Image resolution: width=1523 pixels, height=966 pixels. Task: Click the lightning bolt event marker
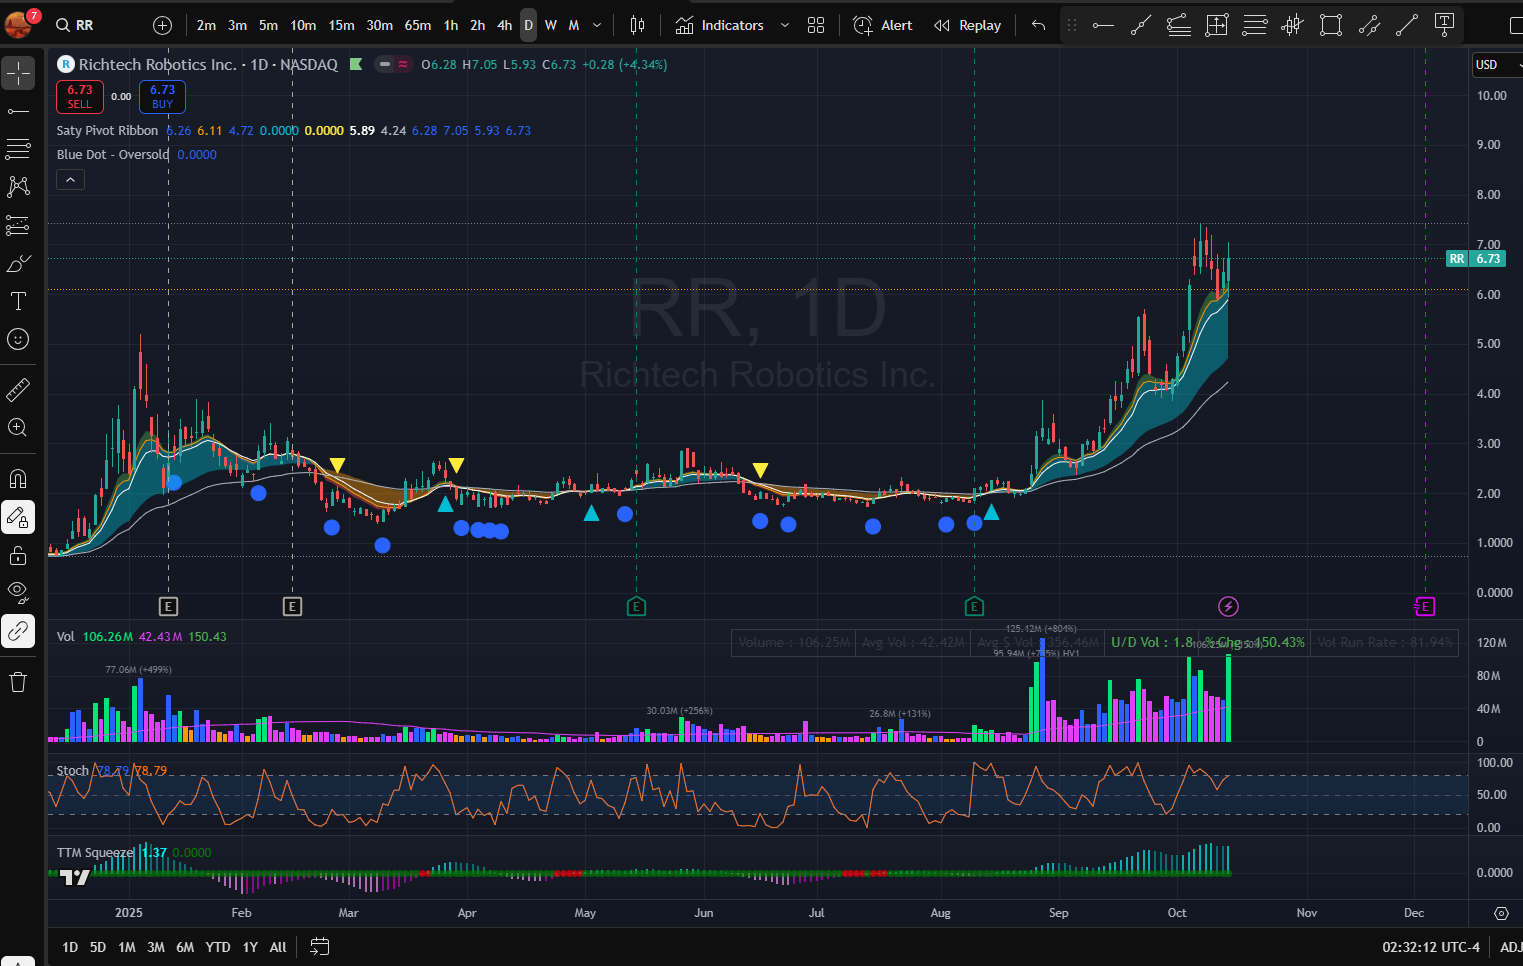1229,606
